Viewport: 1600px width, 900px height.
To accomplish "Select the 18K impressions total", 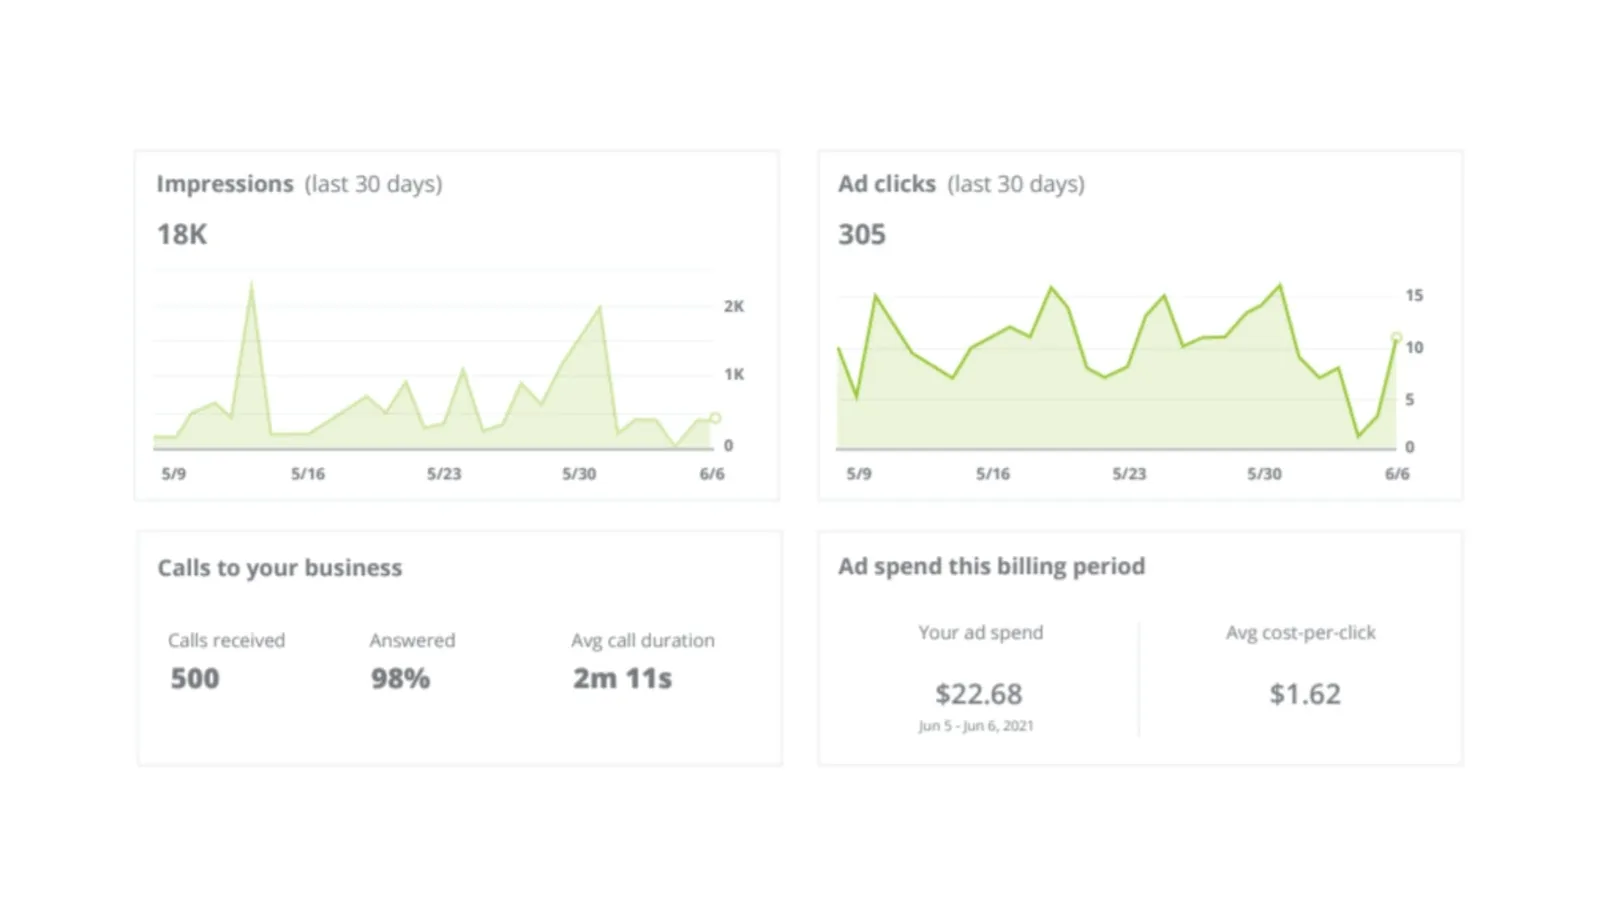I will (x=182, y=234).
